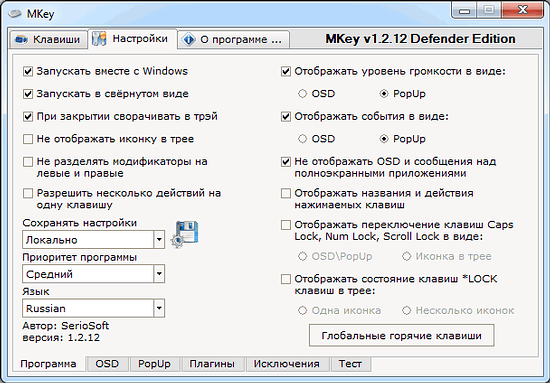Click the Автор: SerioSoft text
This screenshot has height=383, width=550.
(x=66, y=326)
